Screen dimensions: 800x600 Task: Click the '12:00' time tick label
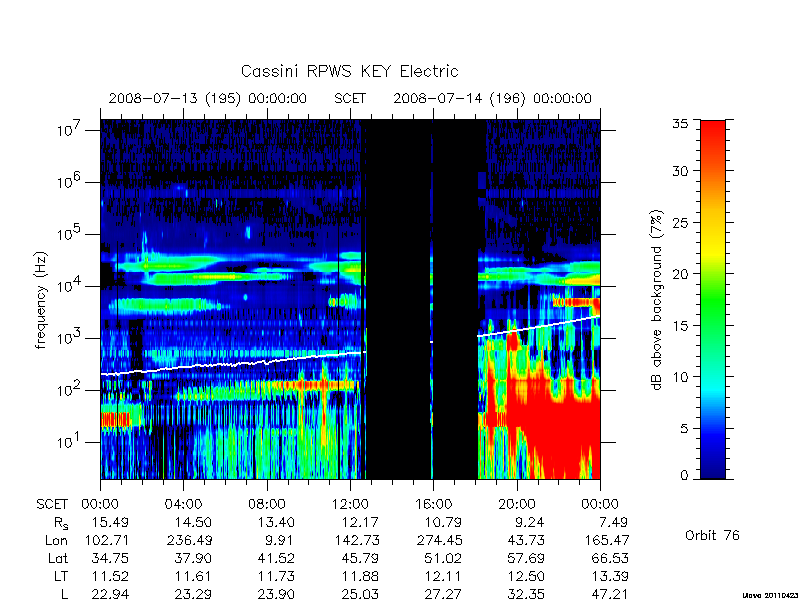(350, 505)
